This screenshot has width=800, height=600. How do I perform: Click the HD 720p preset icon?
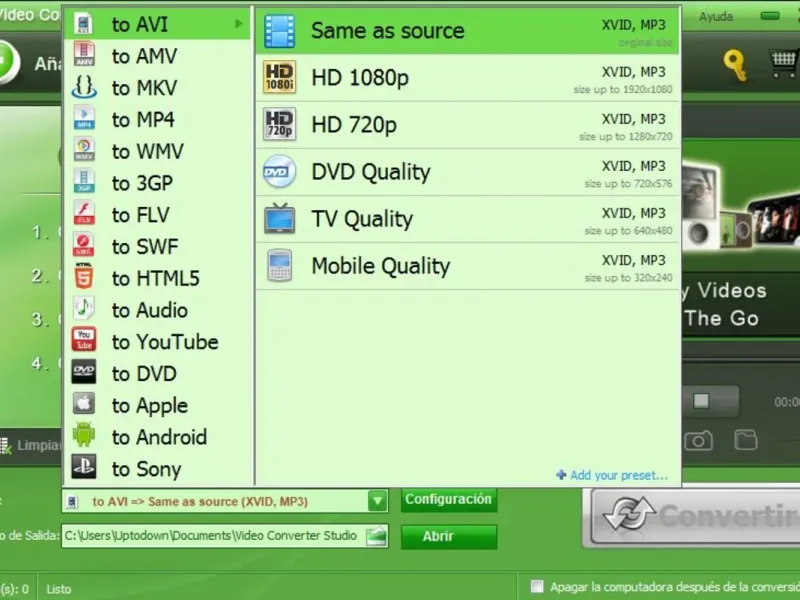(280, 124)
